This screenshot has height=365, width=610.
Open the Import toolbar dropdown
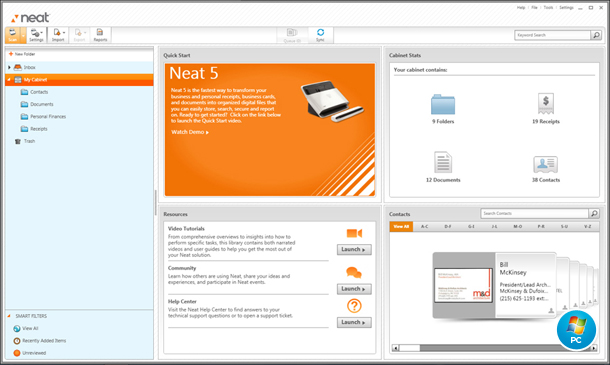[x=58, y=35]
